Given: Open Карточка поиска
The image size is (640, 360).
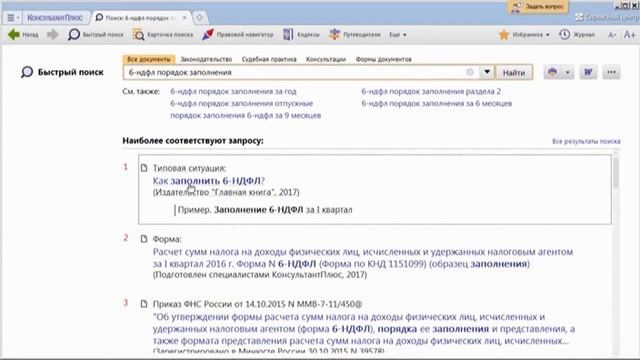Looking at the screenshot, I should pyautogui.click(x=163, y=35).
